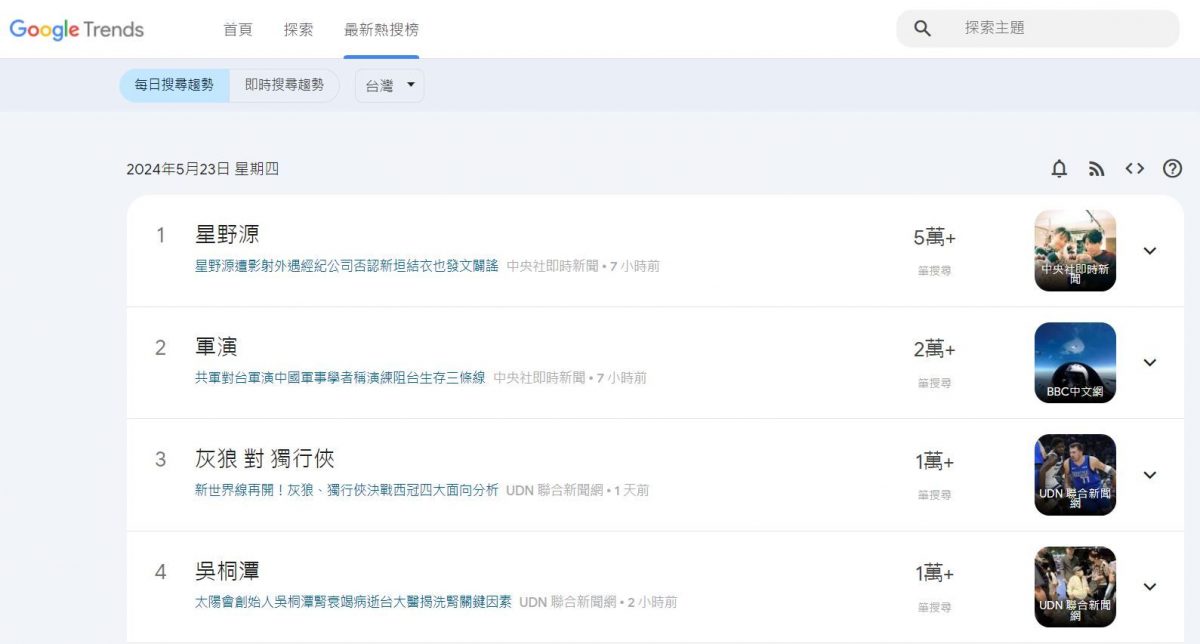1200x644 pixels.
Task: Open the 台灣 region dropdown
Action: click(x=388, y=86)
